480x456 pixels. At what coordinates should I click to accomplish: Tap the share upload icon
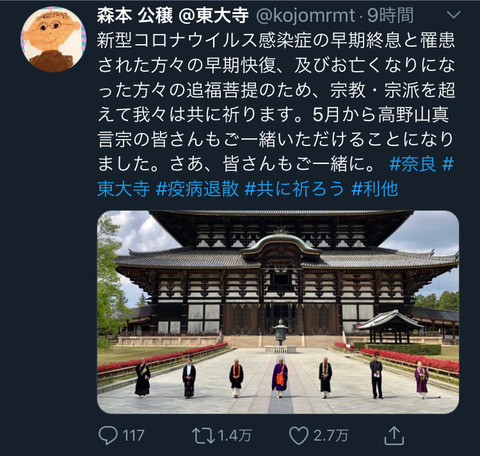394,435
